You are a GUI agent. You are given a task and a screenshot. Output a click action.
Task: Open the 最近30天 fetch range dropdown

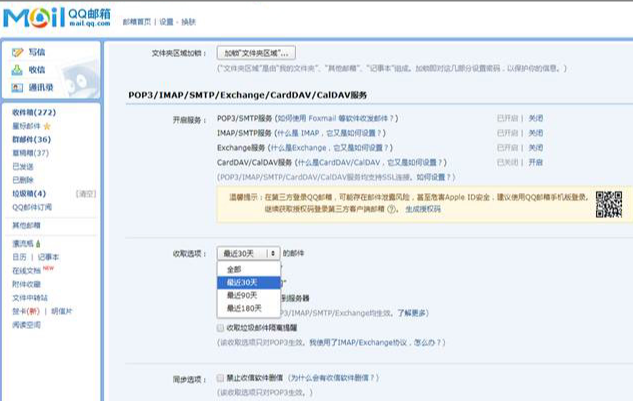tap(248, 253)
